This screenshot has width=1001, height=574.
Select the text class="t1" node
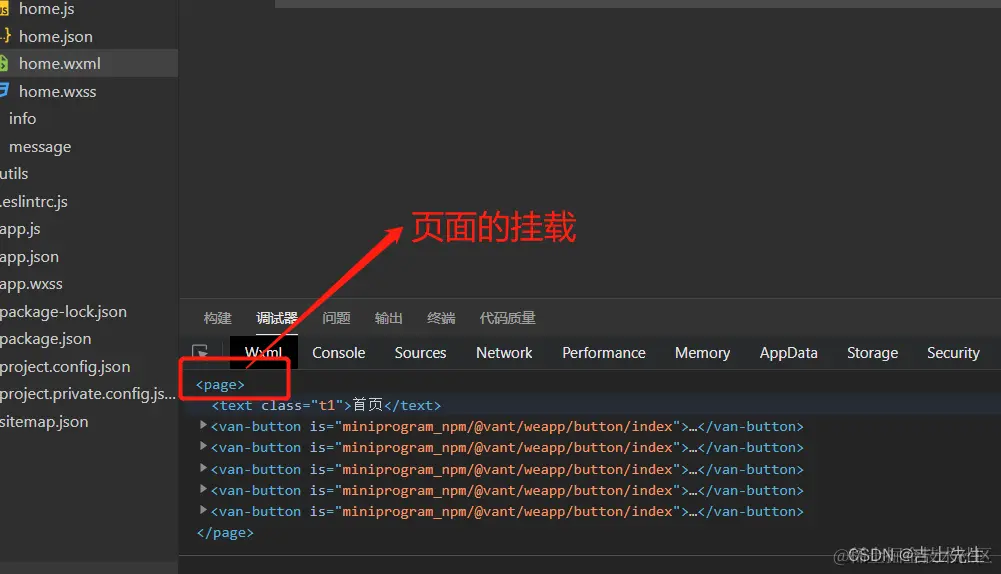326,405
